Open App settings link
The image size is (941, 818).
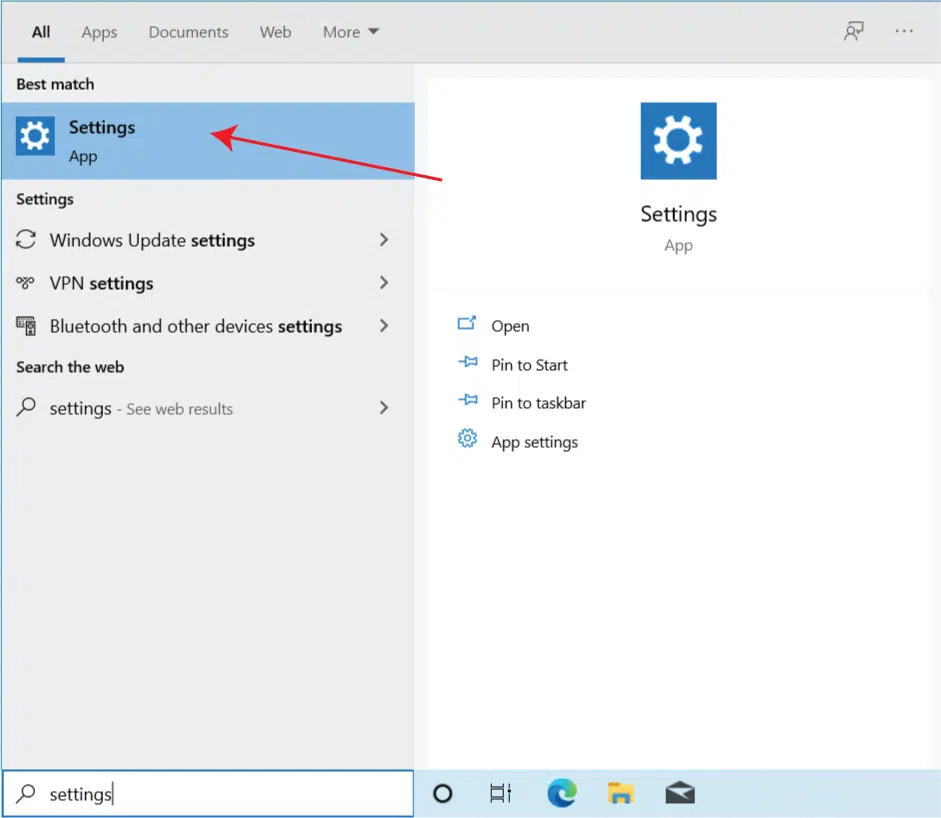pyautogui.click(x=534, y=442)
